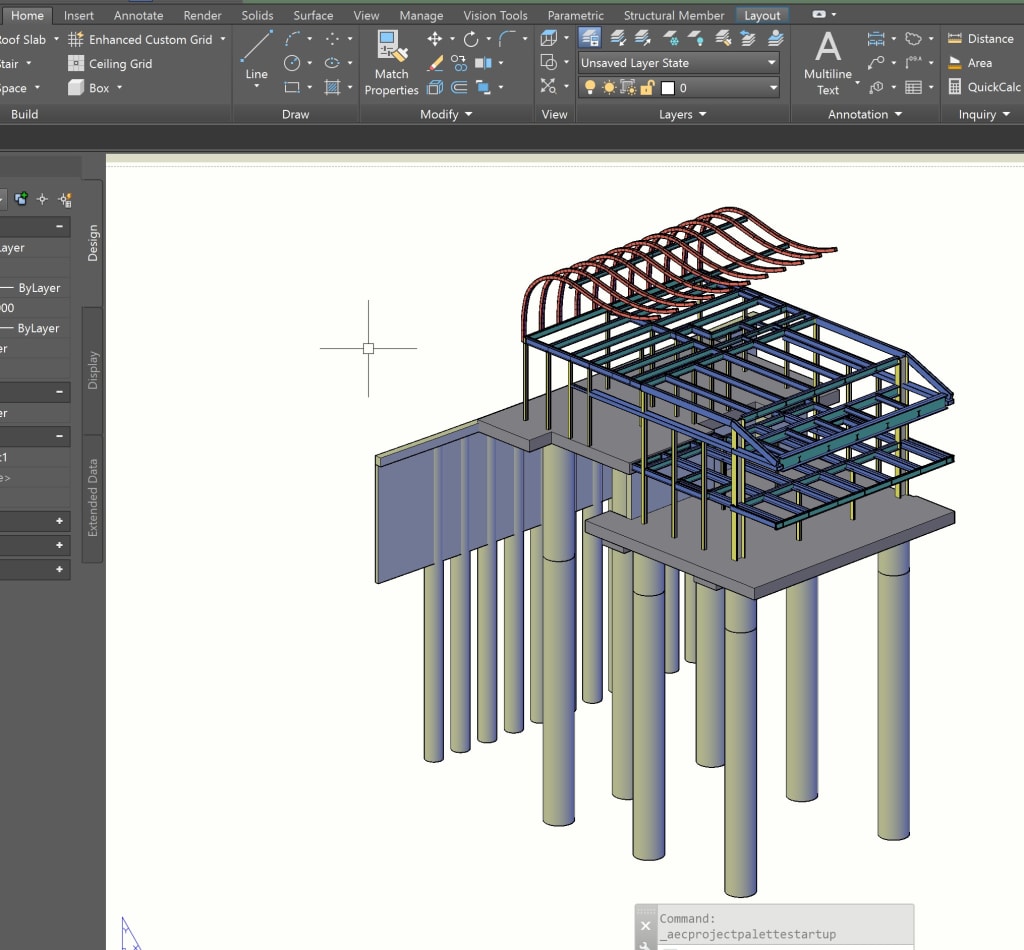
Task: Switch to the Layout ribbon tab
Action: (x=763, y=15)
